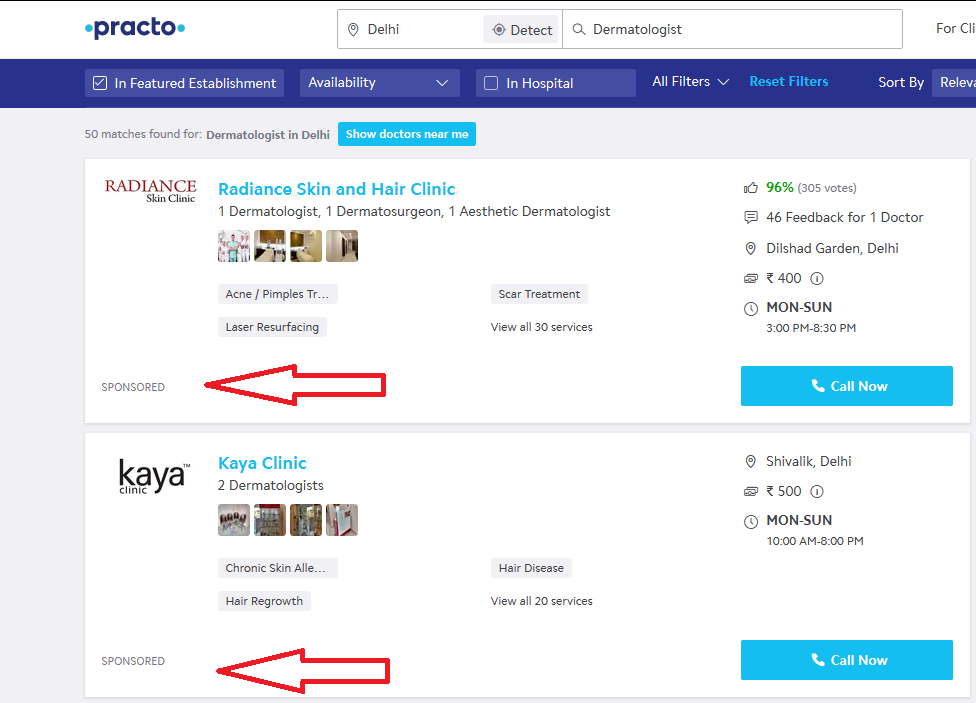Click the 46 Feedback for 1 Doctor text

coord(845,217)
